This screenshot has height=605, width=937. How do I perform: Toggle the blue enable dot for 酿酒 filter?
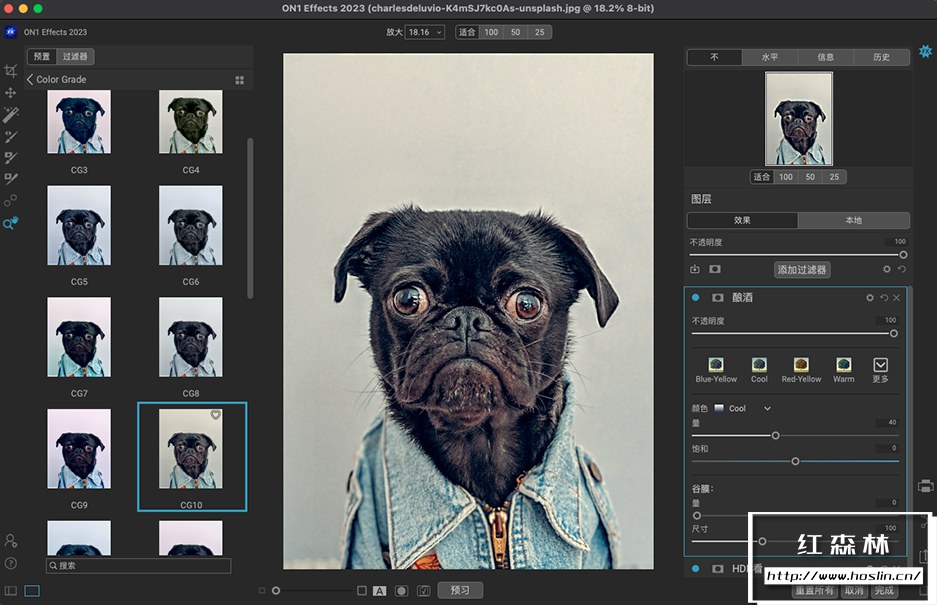(x=696, y=298)
